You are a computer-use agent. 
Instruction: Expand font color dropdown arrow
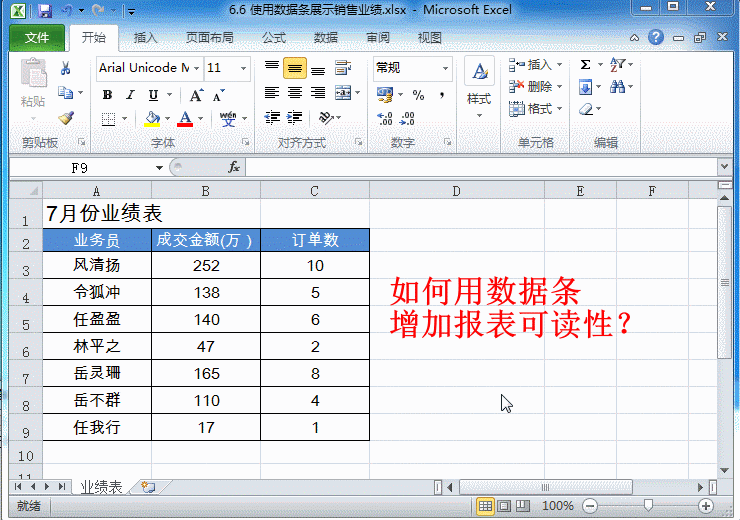coord(201,118)
